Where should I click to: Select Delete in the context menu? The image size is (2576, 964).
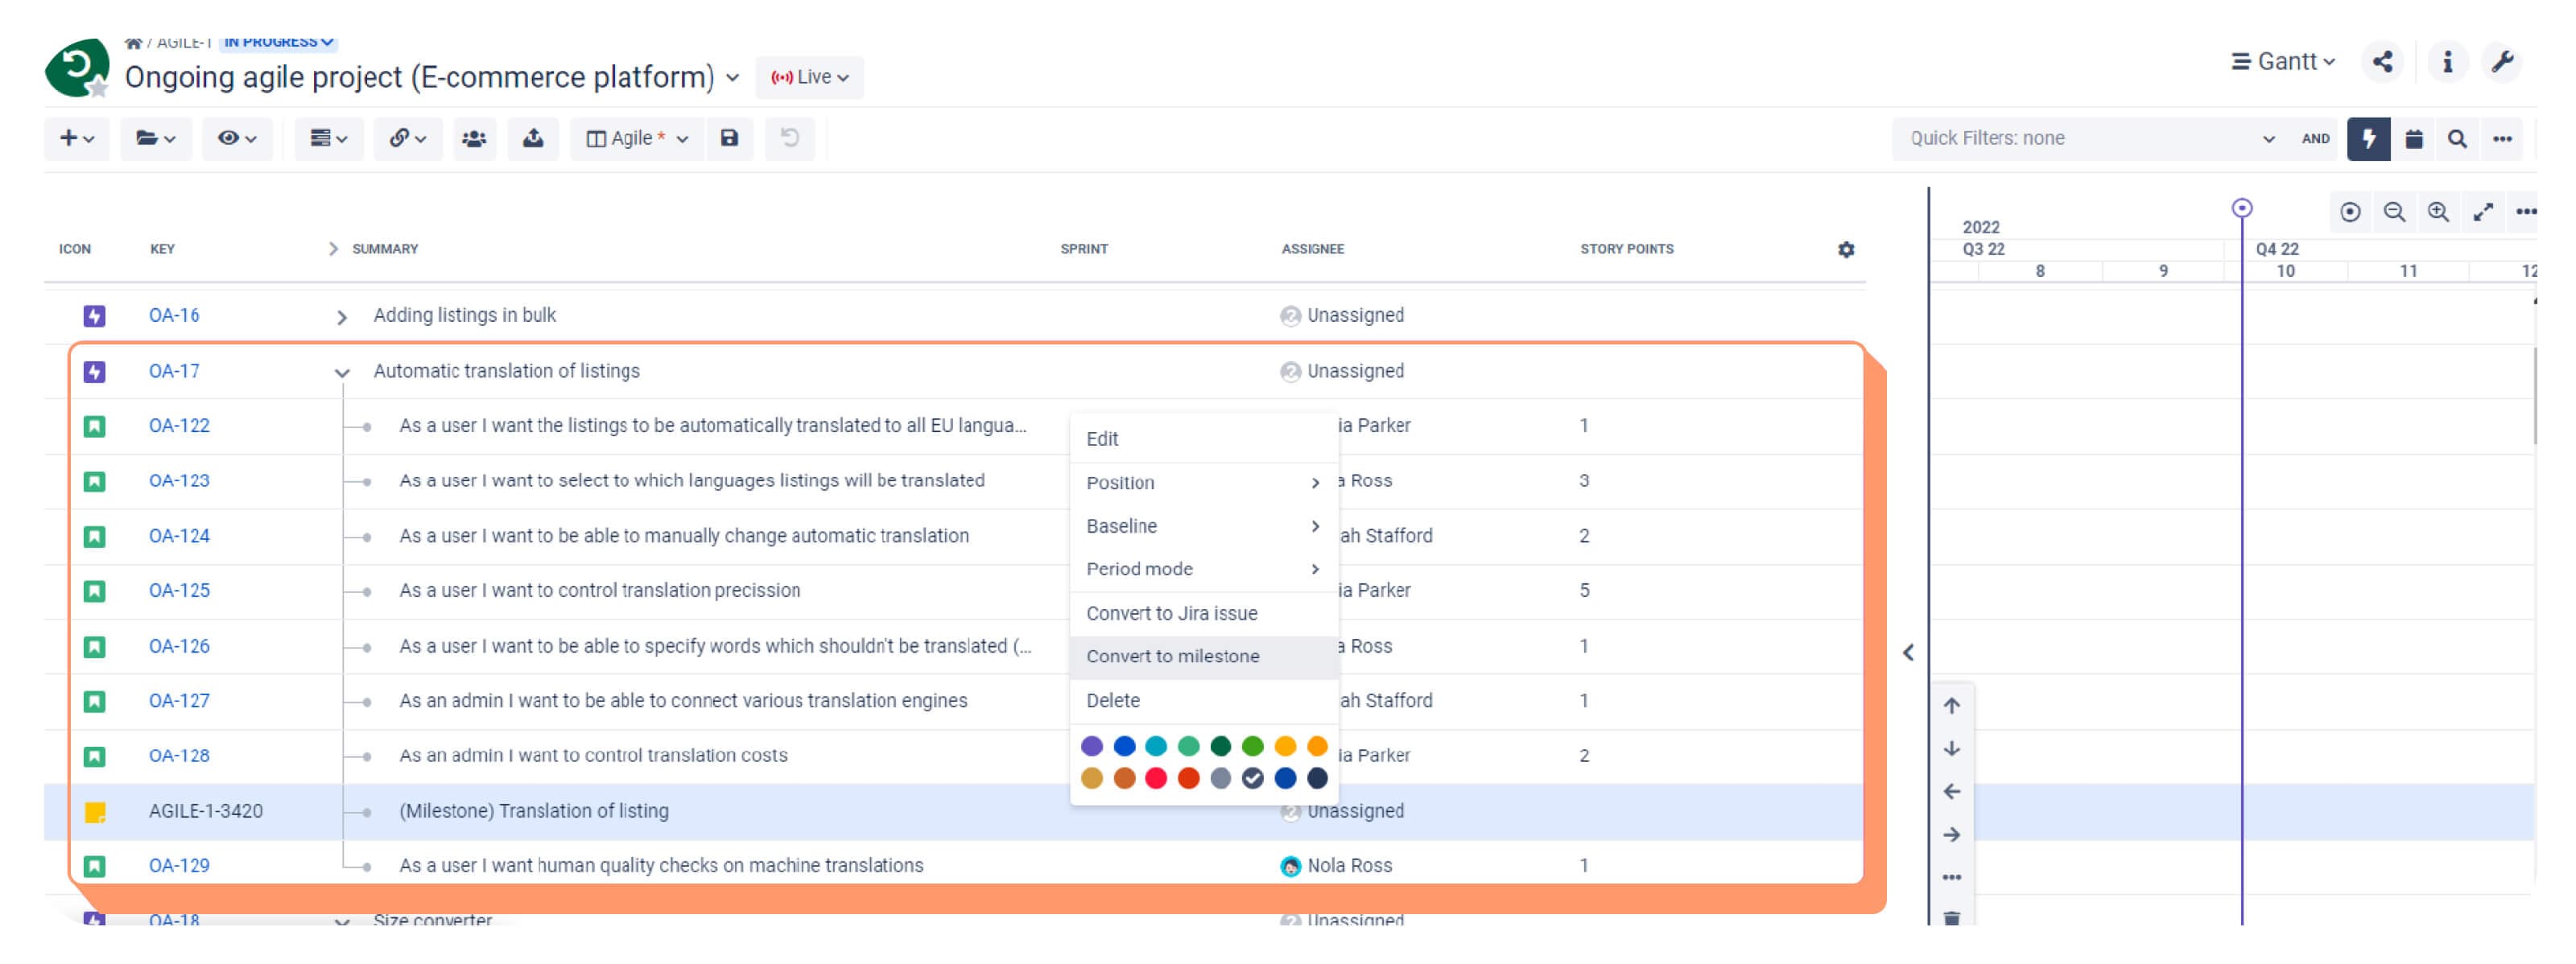click(1204, 701)
